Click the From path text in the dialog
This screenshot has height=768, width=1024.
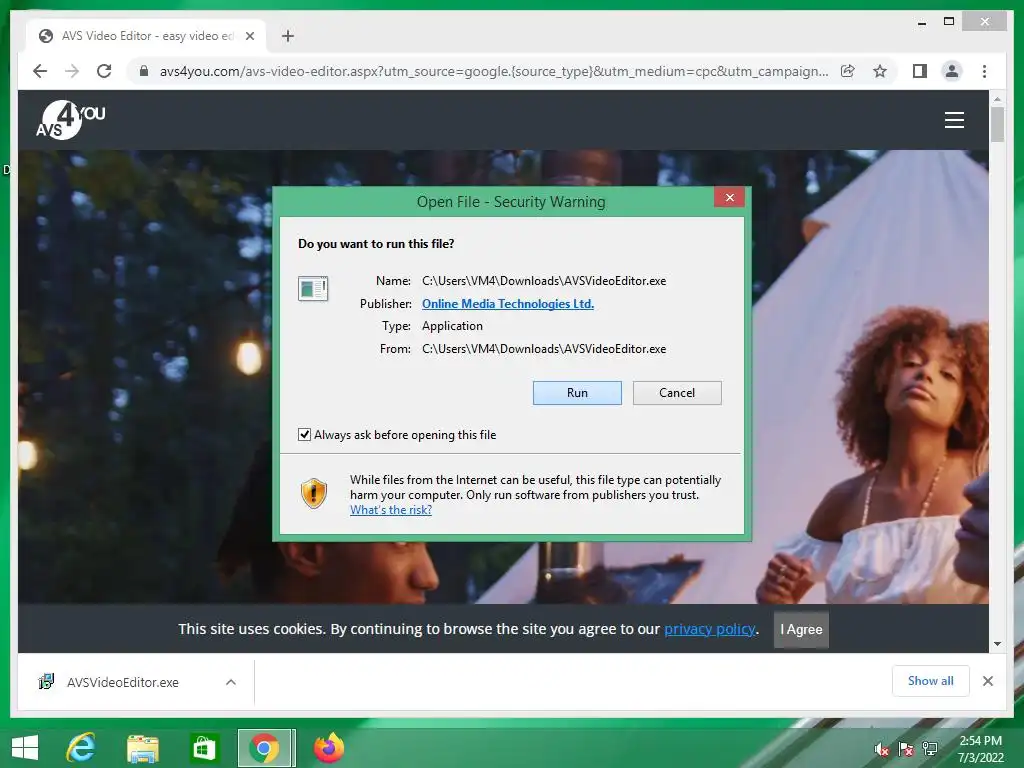click(x=544, y=349)
